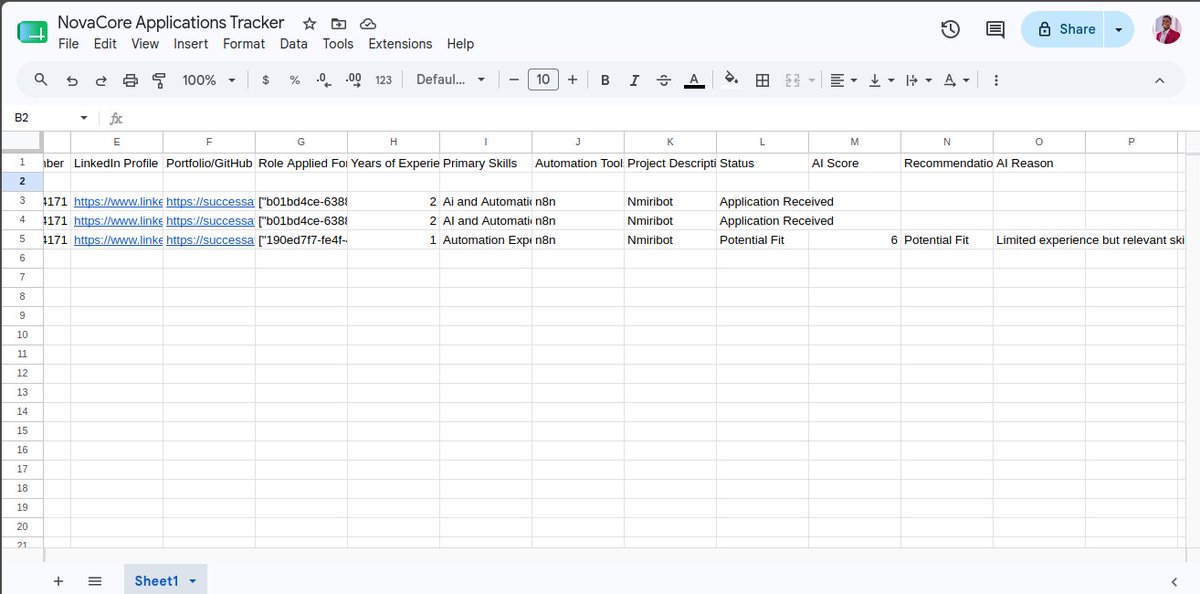Open the comments panel icon

[x=995, y=30]
